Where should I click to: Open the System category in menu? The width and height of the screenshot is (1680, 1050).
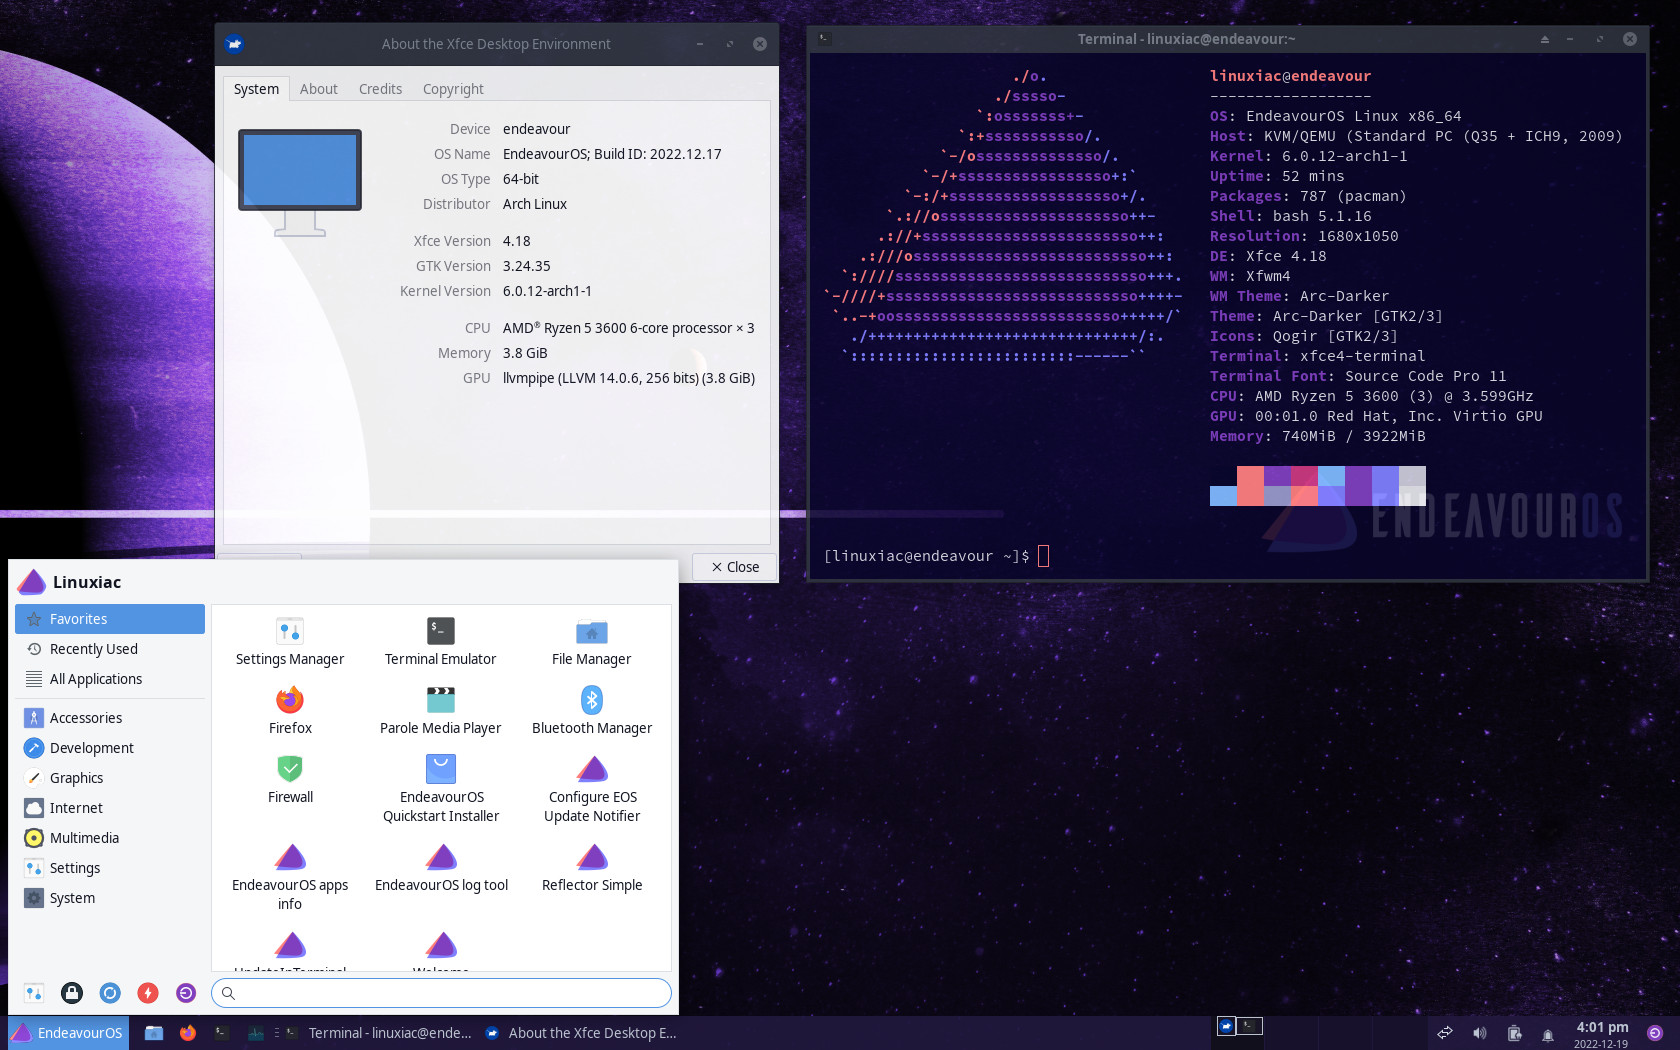[x=110, y=898]
